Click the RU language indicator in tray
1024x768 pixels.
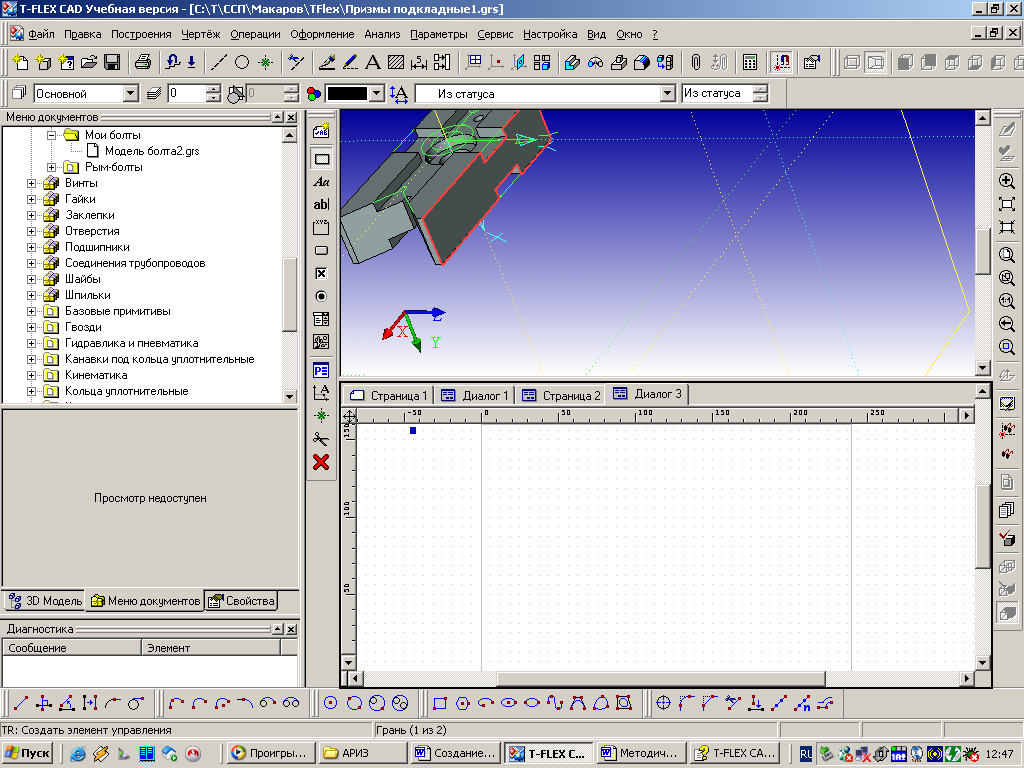(806, 754)
